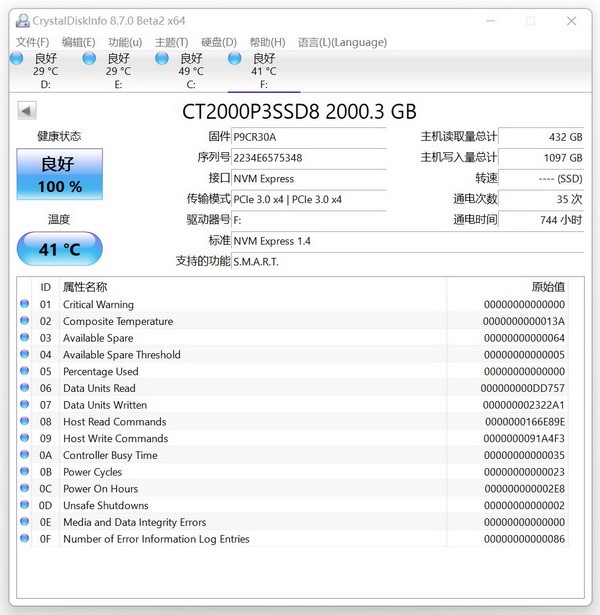Viewport: 600px width, 615px height.
Task: Click the status dot for Host Write Commands
Action: click(24, 438)
